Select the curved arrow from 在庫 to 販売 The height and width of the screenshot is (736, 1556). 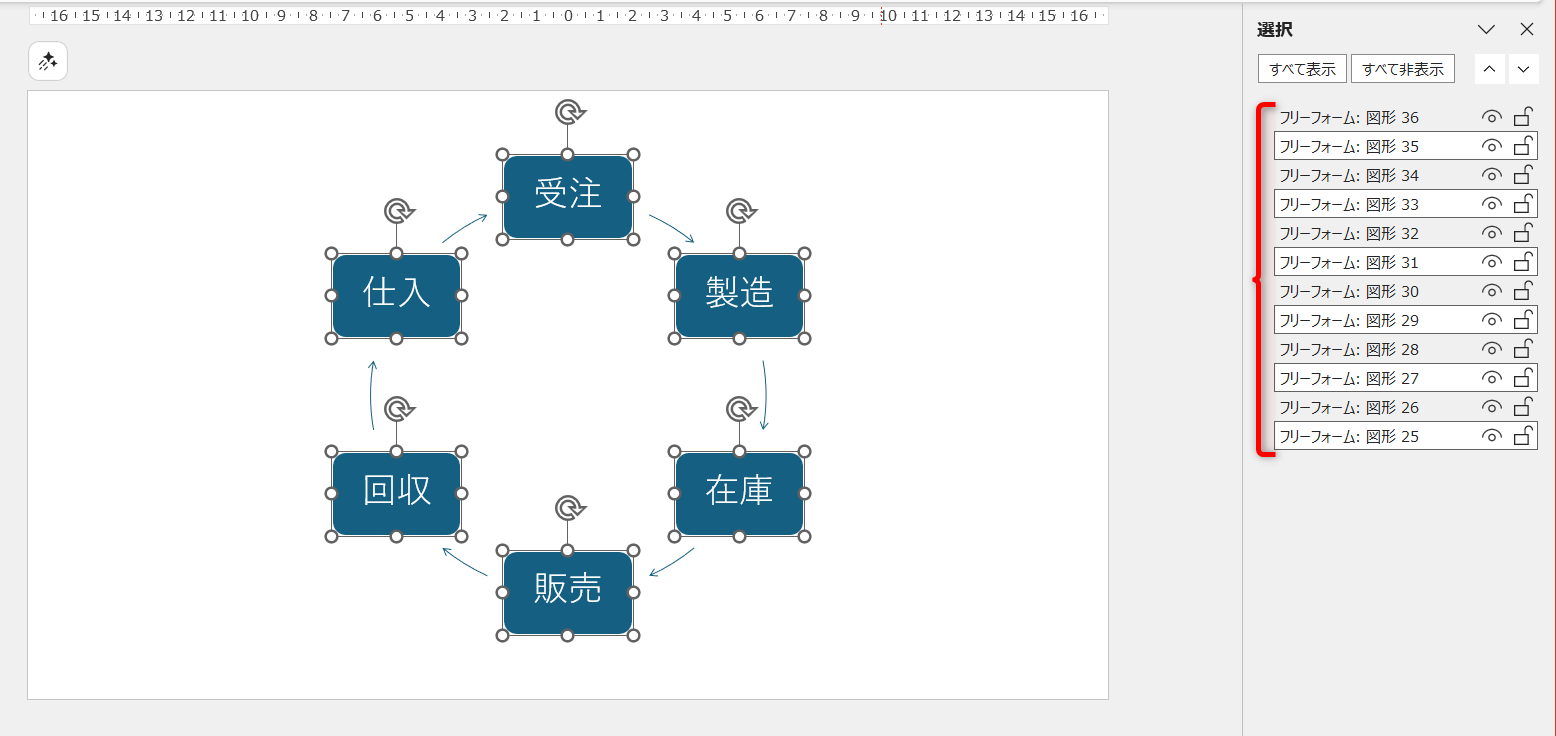tap(672, 562)
